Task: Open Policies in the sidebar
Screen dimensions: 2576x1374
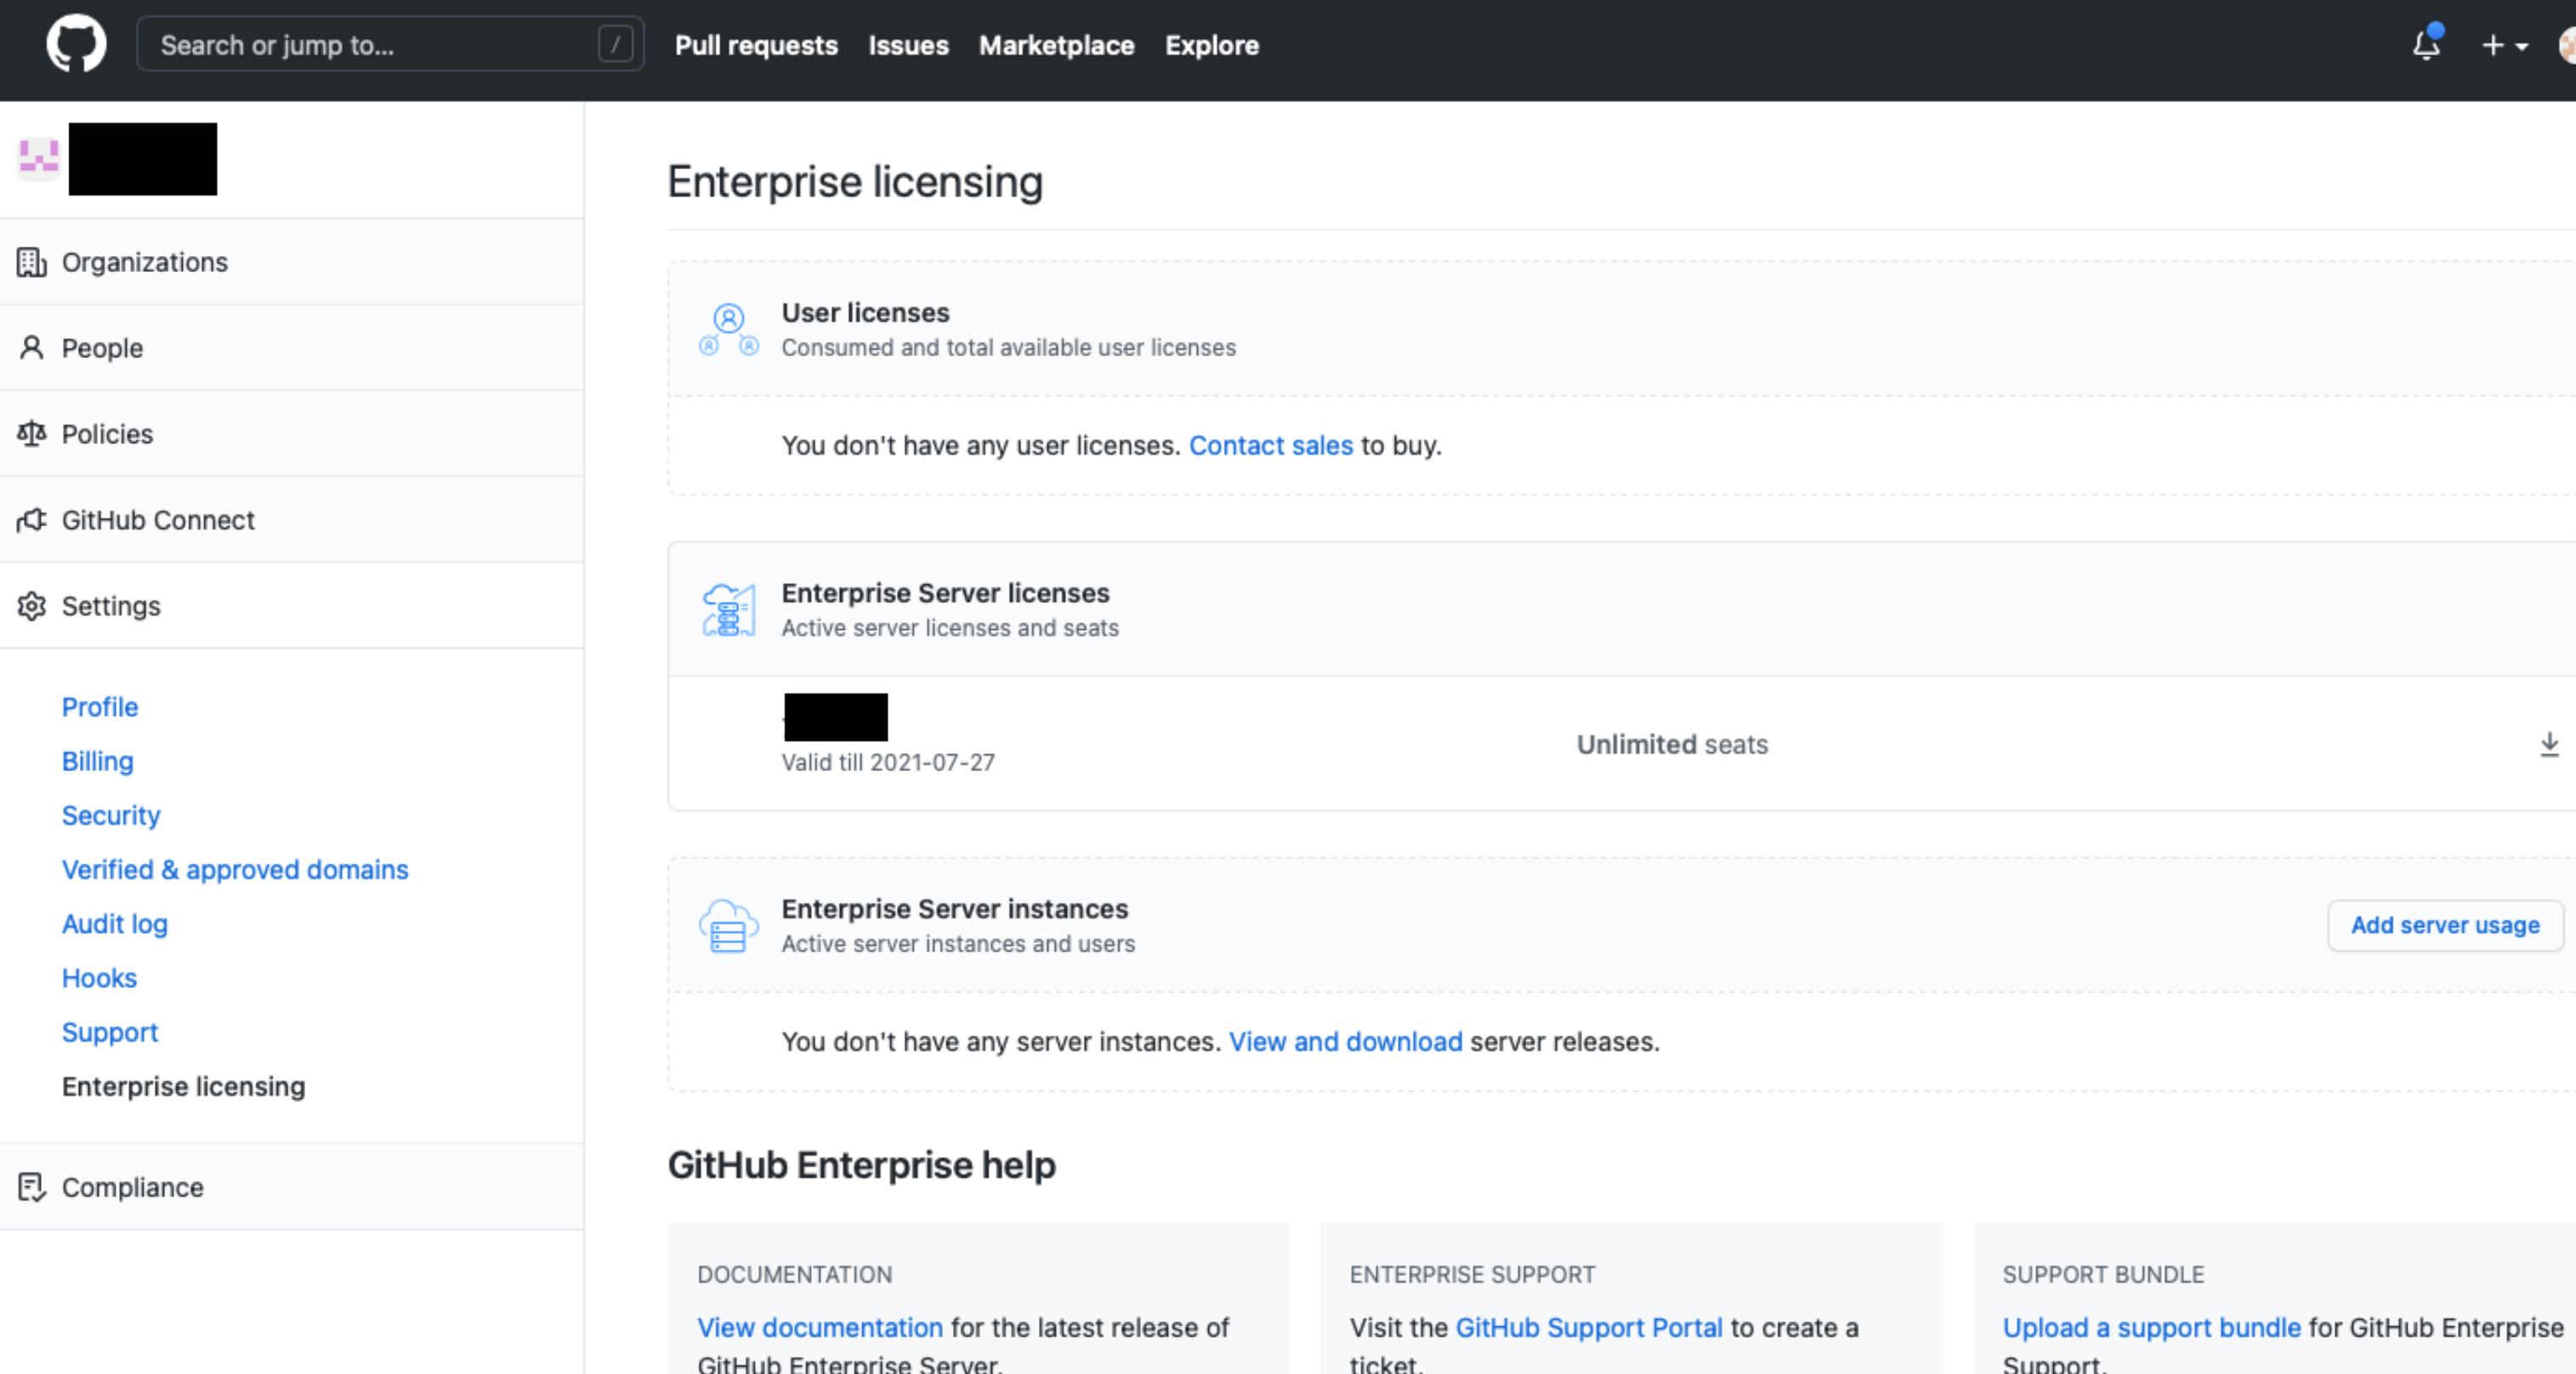Action: [x=292, y=434]
